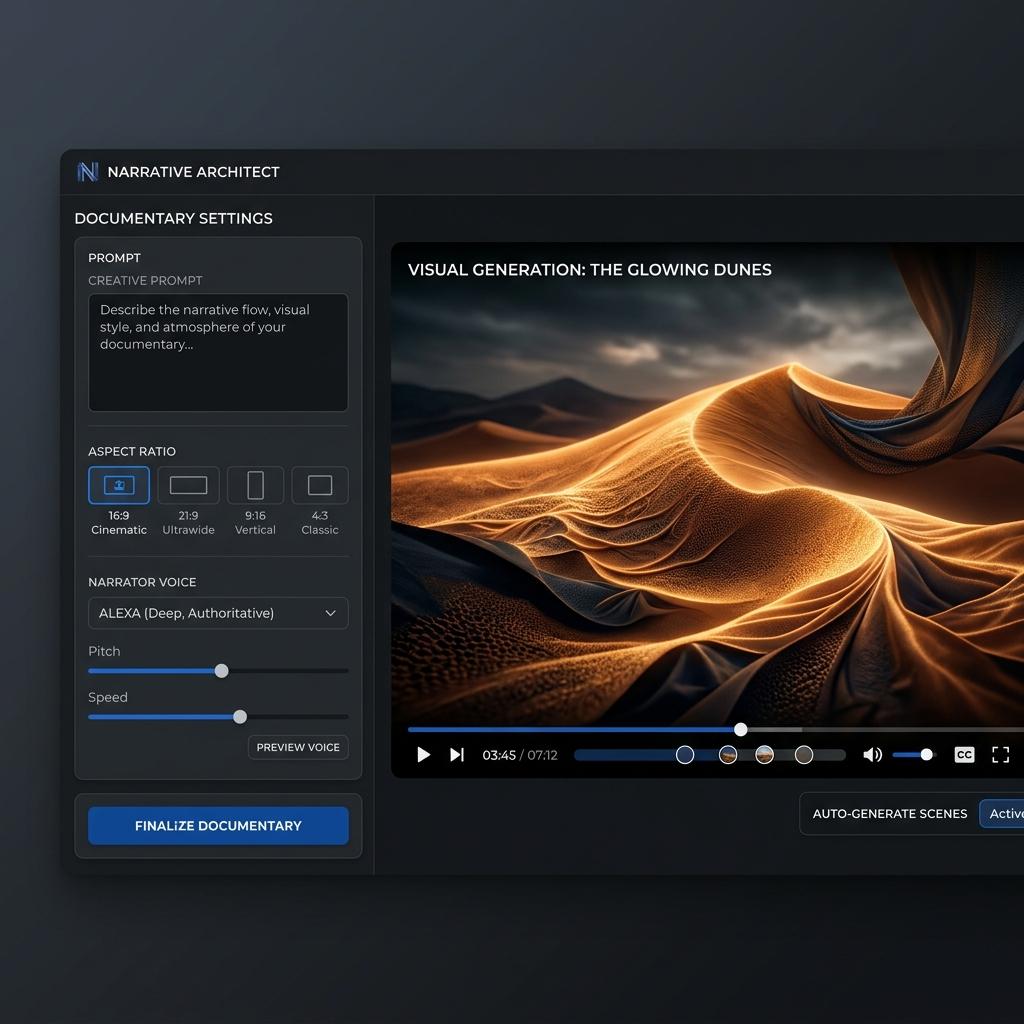Click the Auto-Generate Scenes label
Viewport: 1024px width, 1024px height.
pos(889,814)
